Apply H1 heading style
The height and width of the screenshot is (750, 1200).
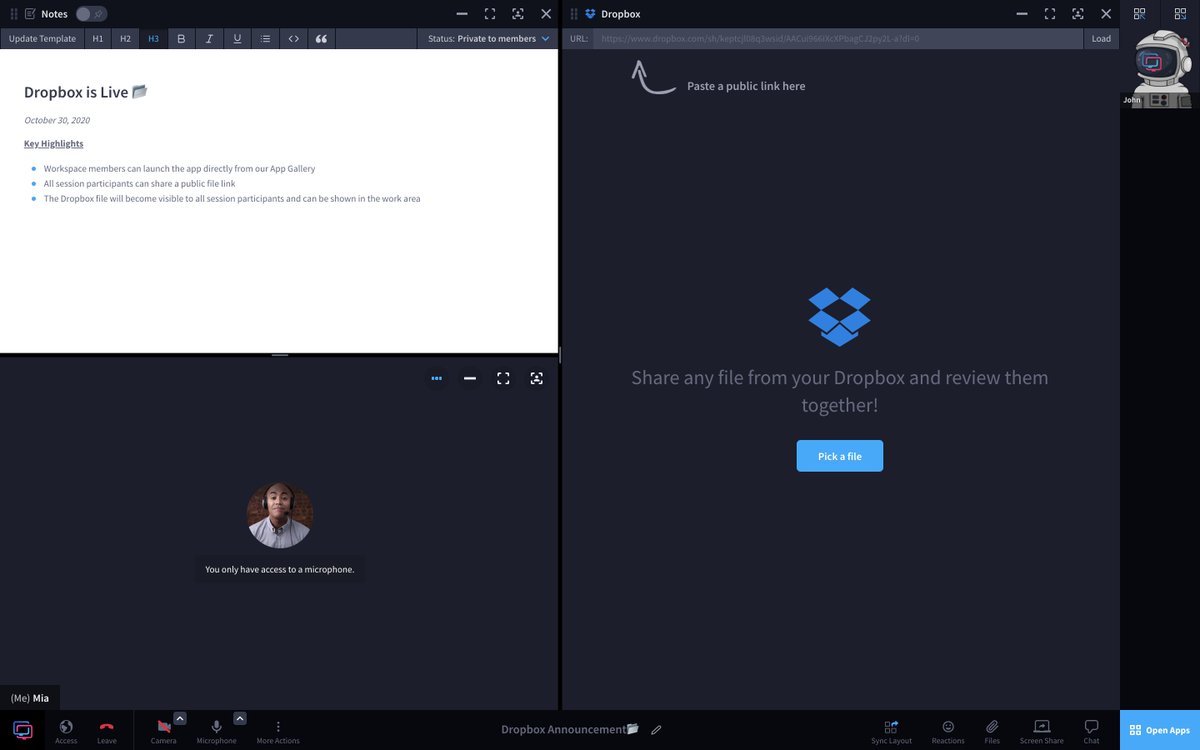click(x=98, y=39)
